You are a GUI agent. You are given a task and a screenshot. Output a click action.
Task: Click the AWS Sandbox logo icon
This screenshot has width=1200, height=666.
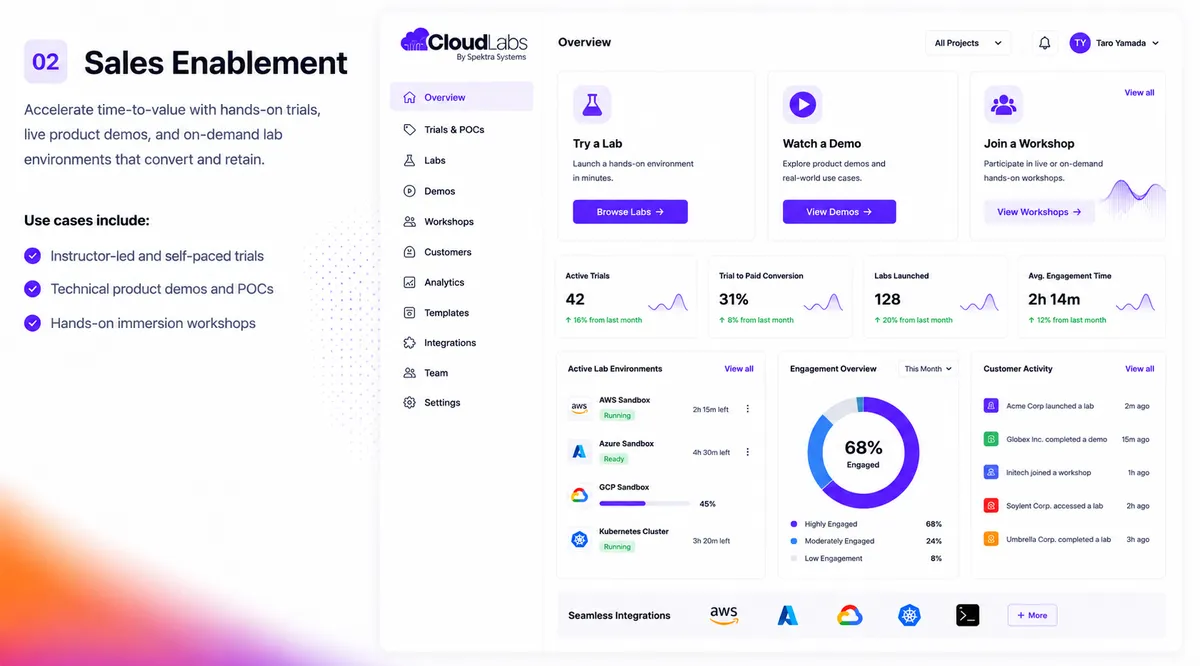pos(579,408)
